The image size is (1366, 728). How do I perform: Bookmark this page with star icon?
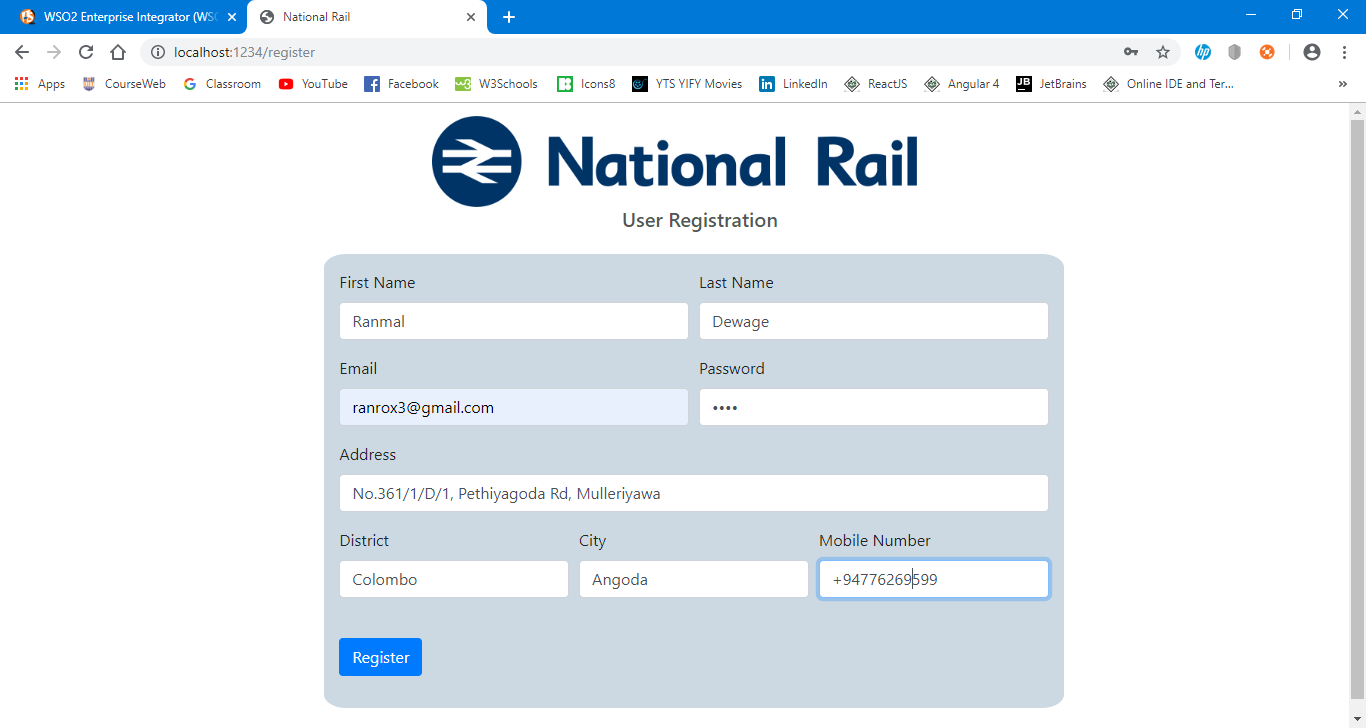click(1163, 52)
